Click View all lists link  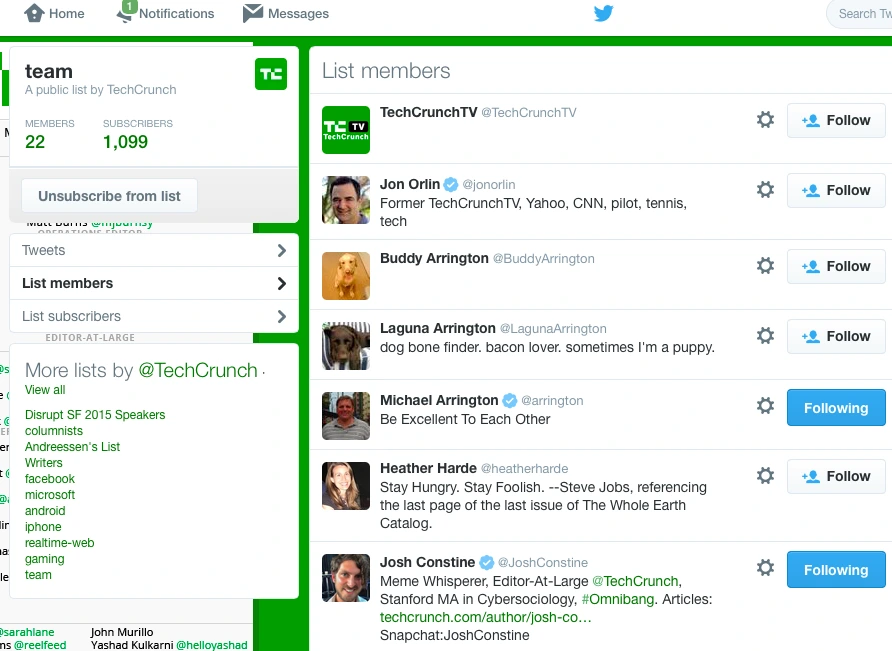coord(45,390)
